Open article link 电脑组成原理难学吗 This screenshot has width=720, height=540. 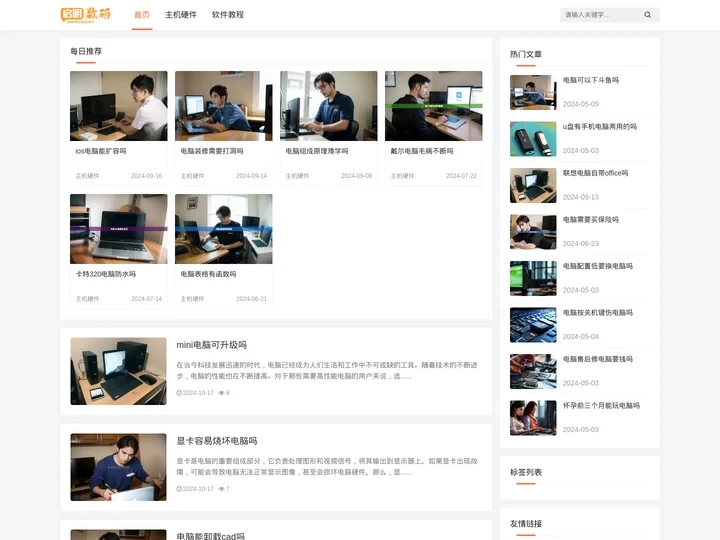(317, 151)
